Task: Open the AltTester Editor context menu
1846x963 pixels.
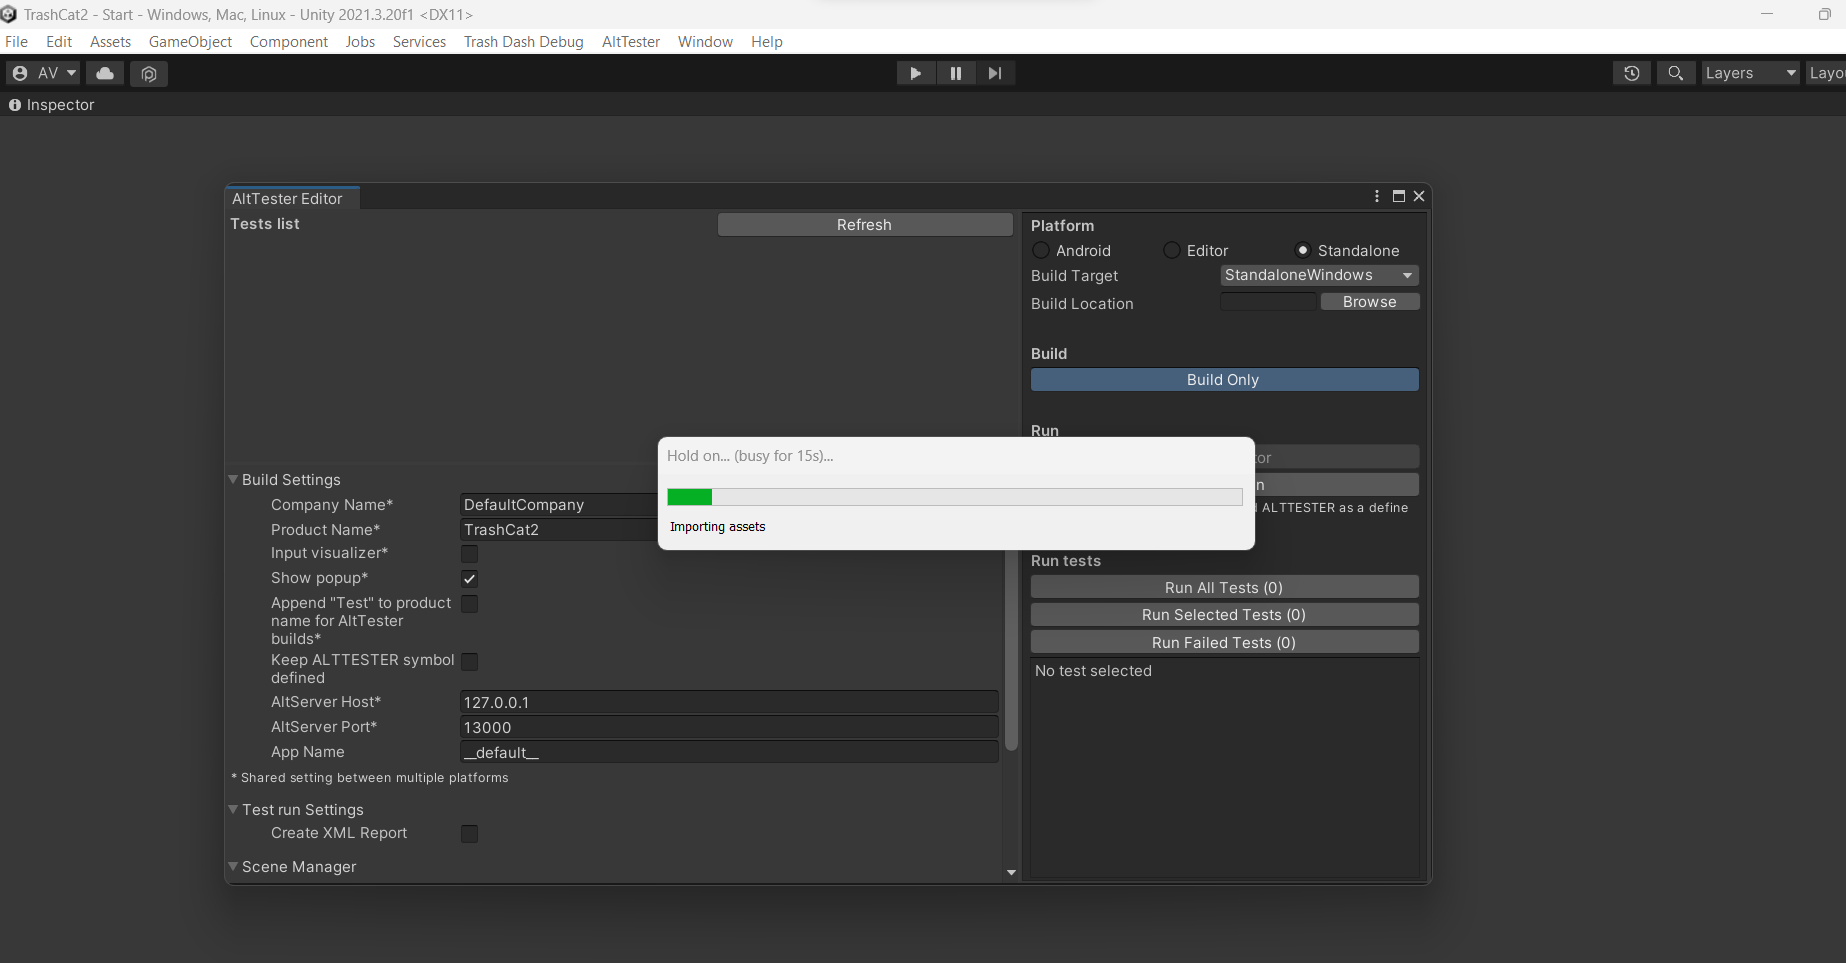Action: coord(1377,196)
